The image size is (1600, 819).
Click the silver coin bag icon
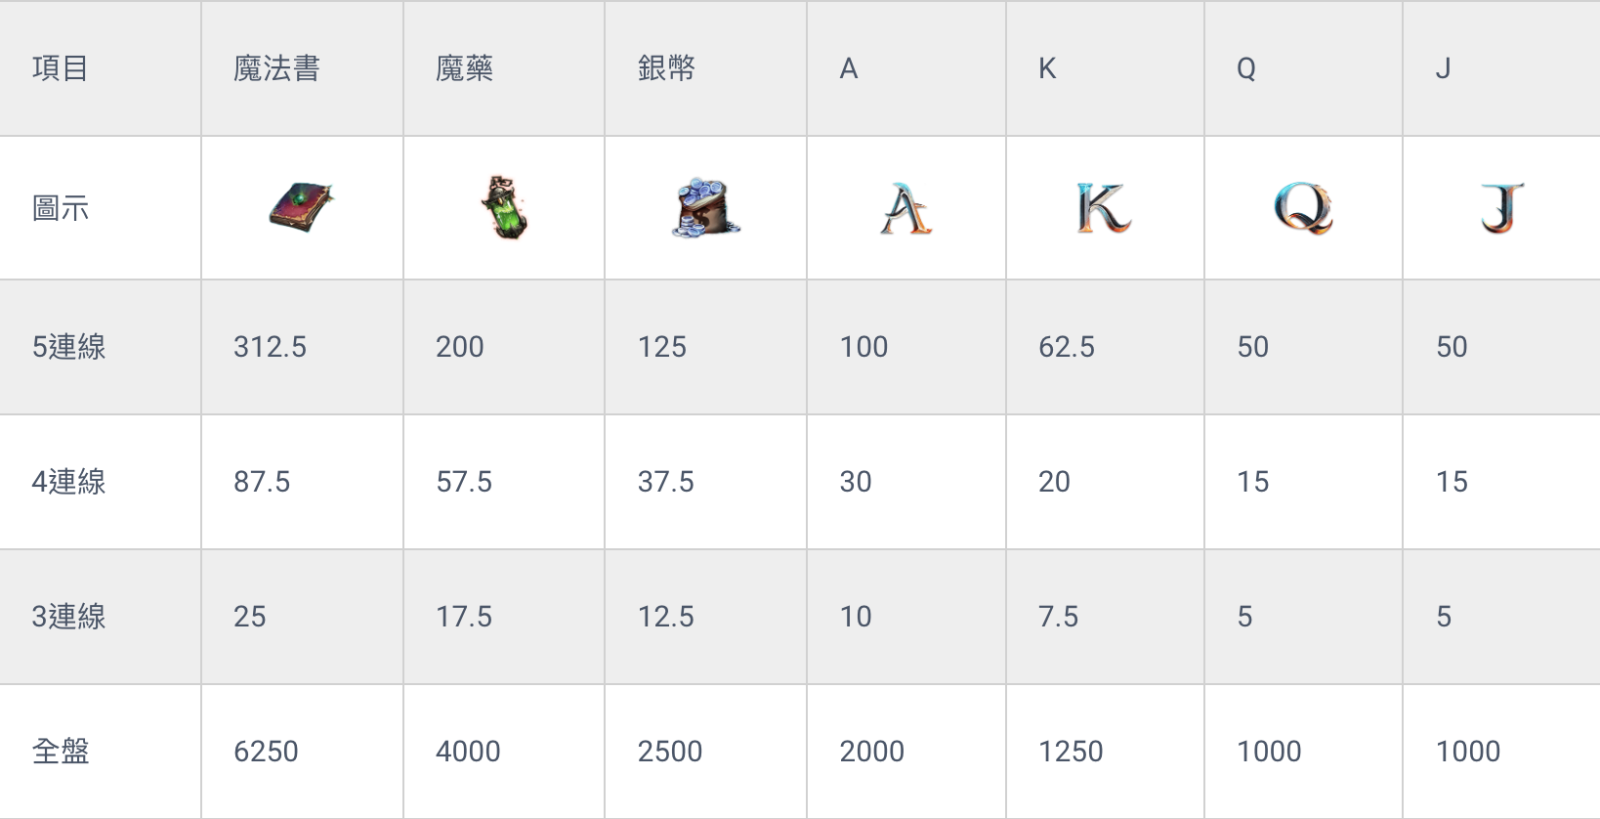(x=705, y=208)
